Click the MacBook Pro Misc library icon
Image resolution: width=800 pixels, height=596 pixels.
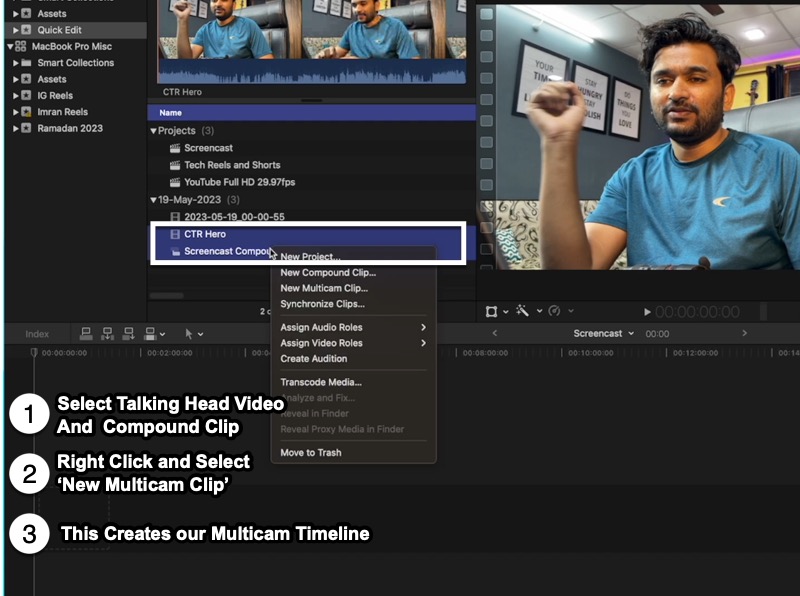[21, 46]
